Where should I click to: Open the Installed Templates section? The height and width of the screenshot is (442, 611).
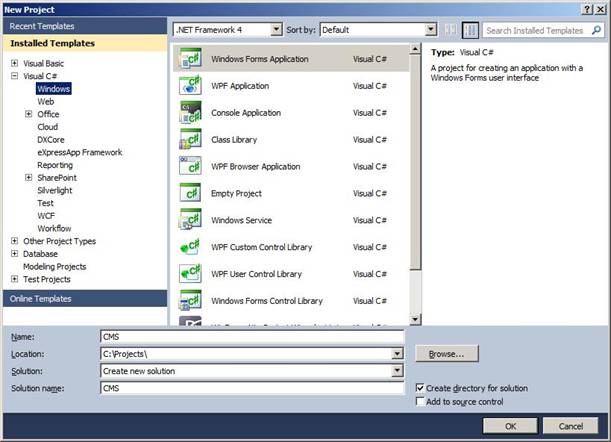tap(85, 43)
